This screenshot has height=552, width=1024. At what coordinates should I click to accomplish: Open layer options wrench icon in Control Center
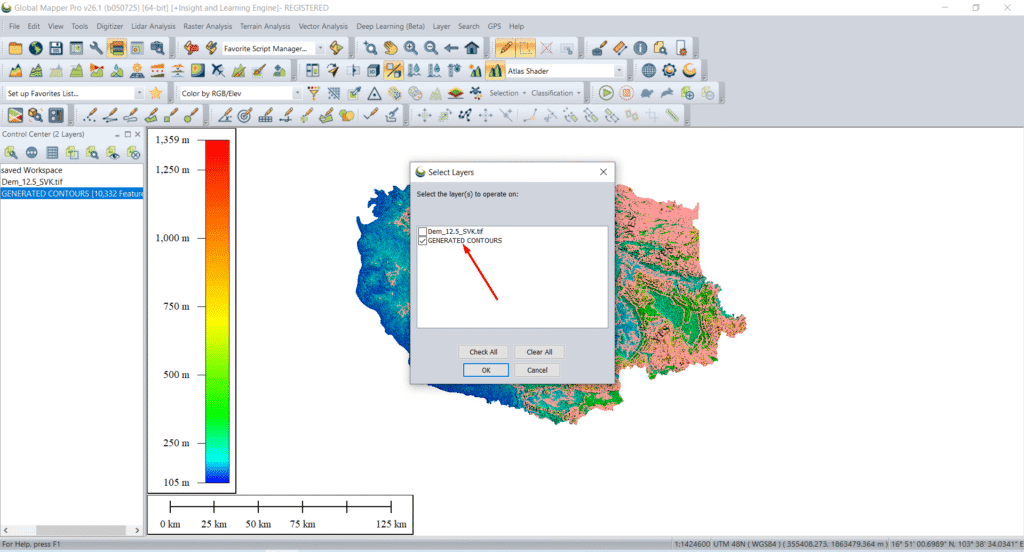pyautogui.click(x=11, y=153)
